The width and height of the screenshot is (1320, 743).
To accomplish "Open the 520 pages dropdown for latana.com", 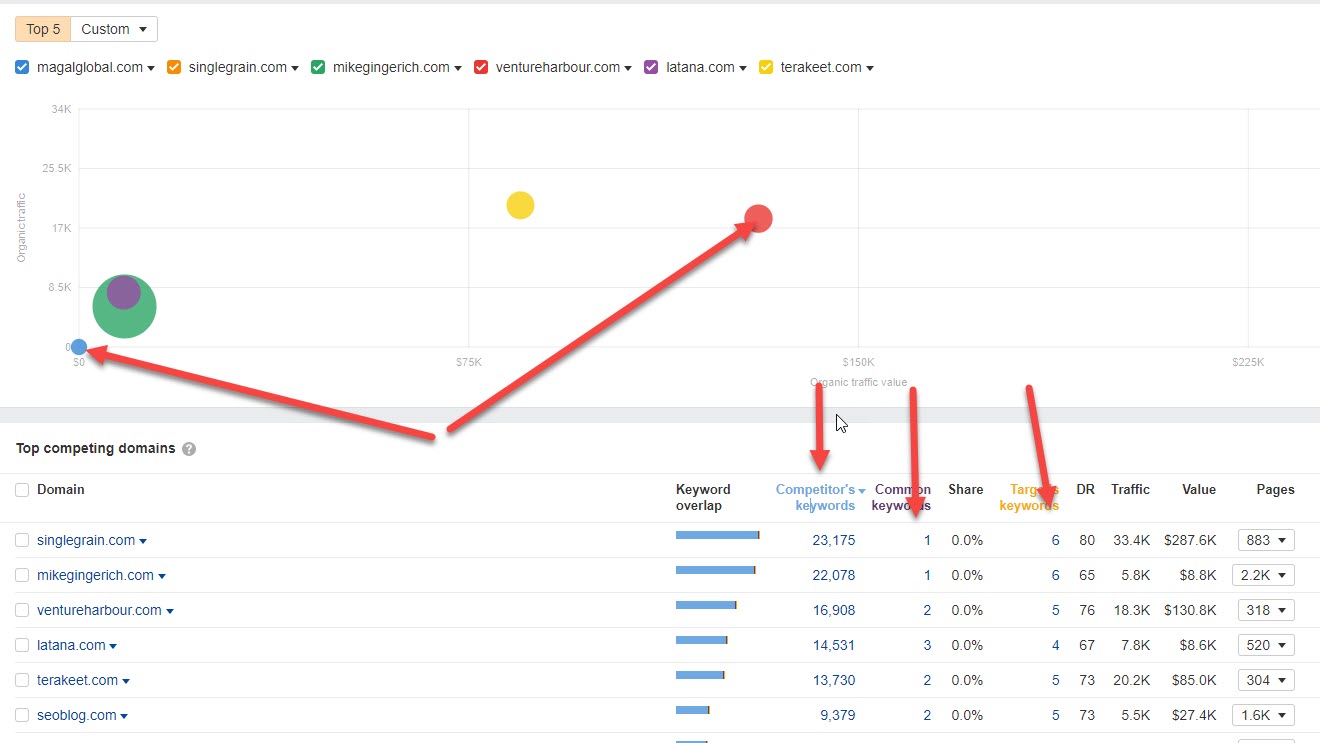I will 1266,645.
